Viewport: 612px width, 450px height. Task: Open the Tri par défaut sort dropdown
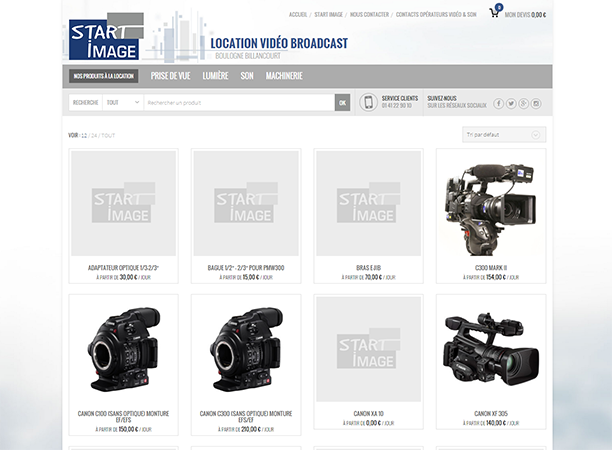click(504, 135)
